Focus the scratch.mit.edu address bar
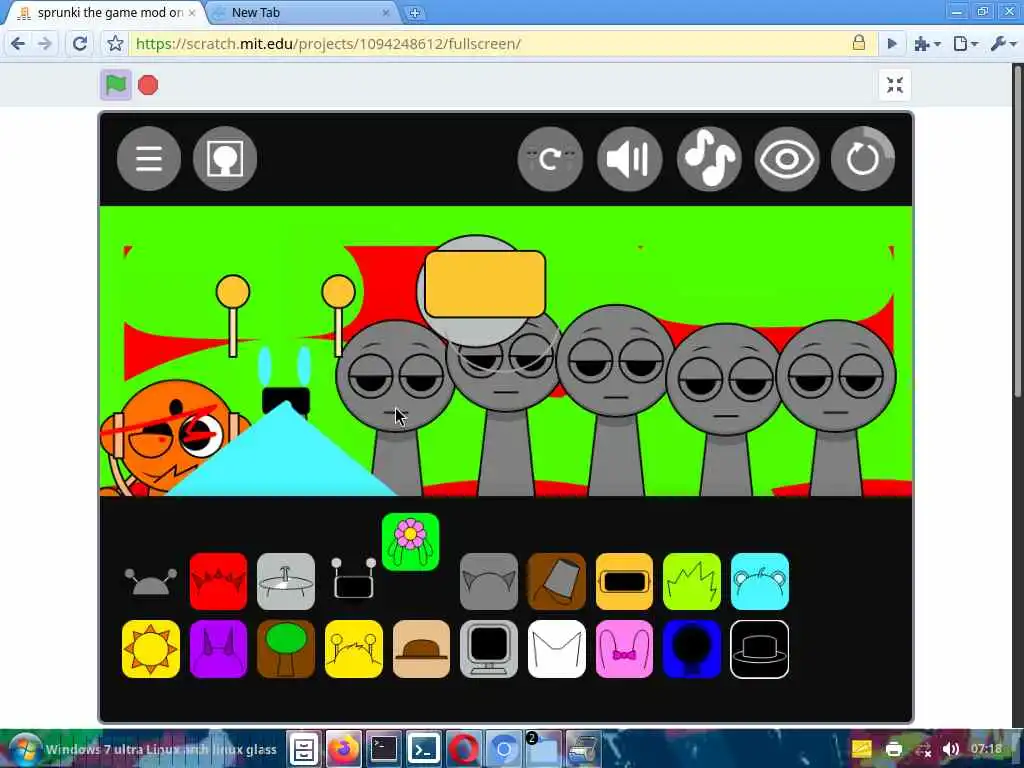The image size is (1024, 768). pos(490,44)
